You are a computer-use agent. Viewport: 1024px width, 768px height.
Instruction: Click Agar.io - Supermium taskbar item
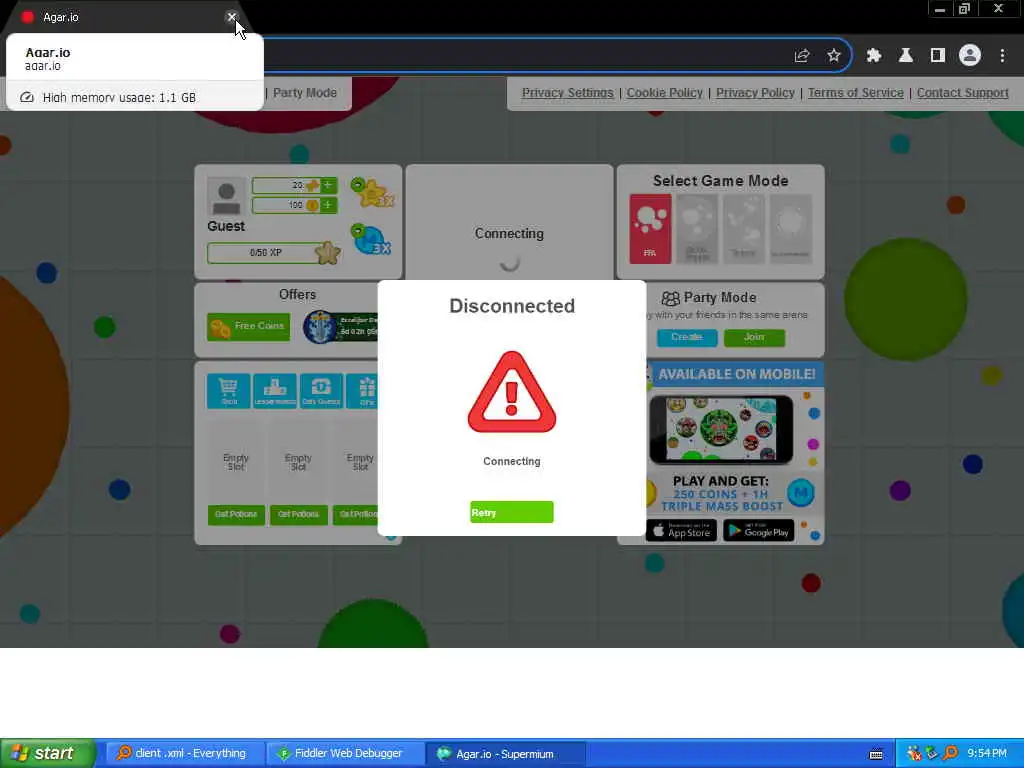(x=505, y=754)
